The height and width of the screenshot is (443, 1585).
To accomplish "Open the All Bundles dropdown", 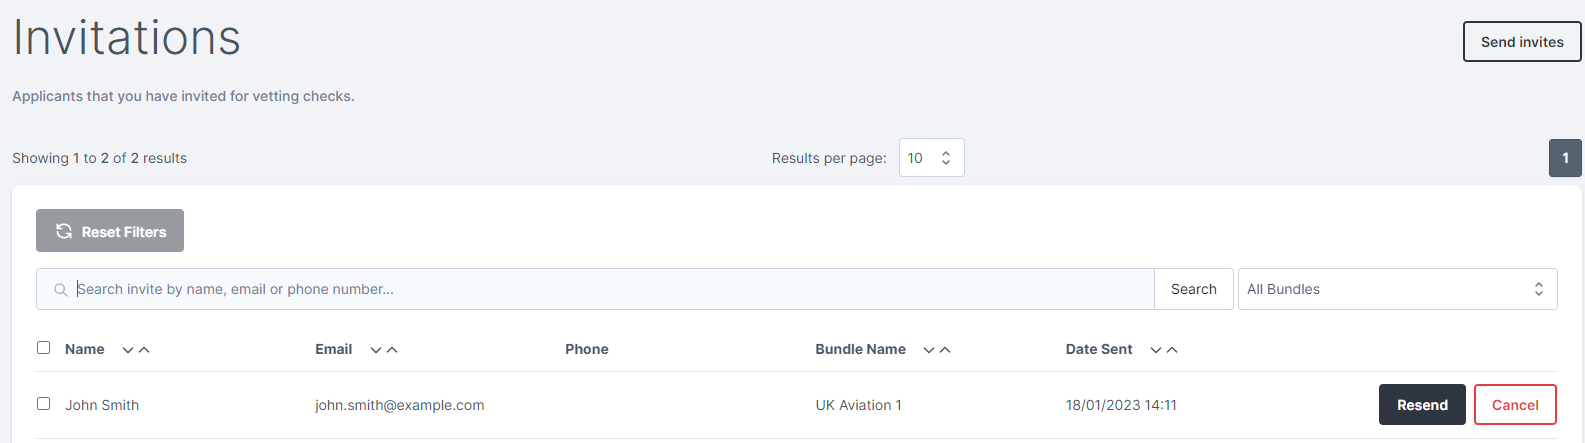I will click(x=1398, y=289).
